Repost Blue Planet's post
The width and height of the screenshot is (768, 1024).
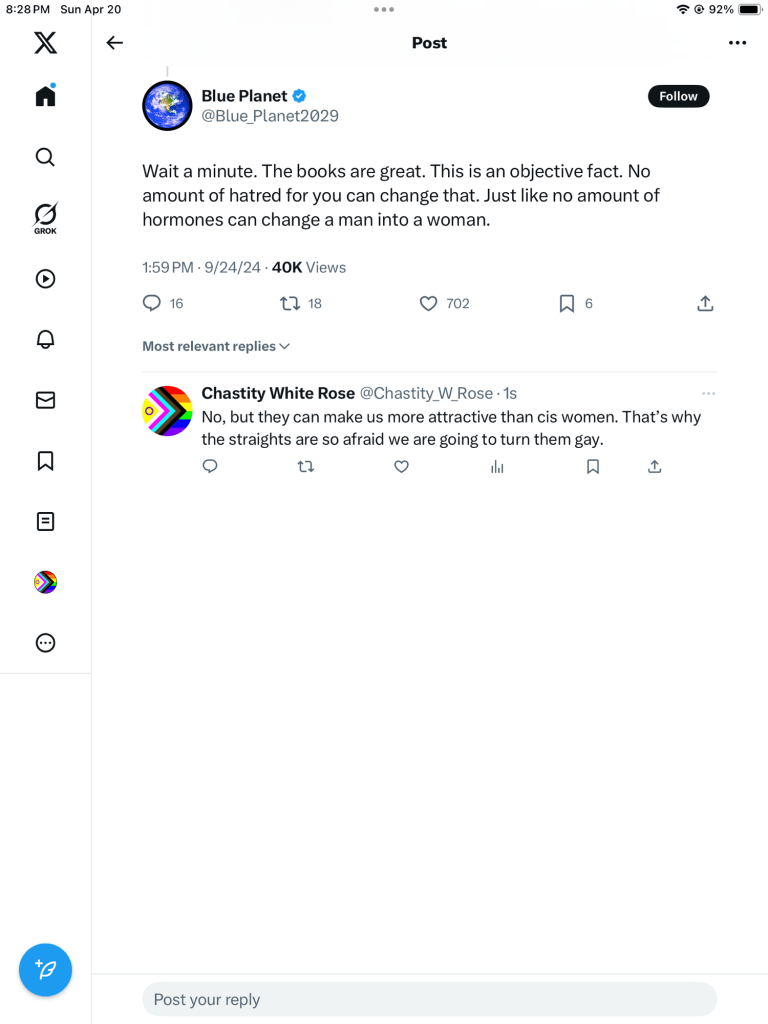click(290, 303)
